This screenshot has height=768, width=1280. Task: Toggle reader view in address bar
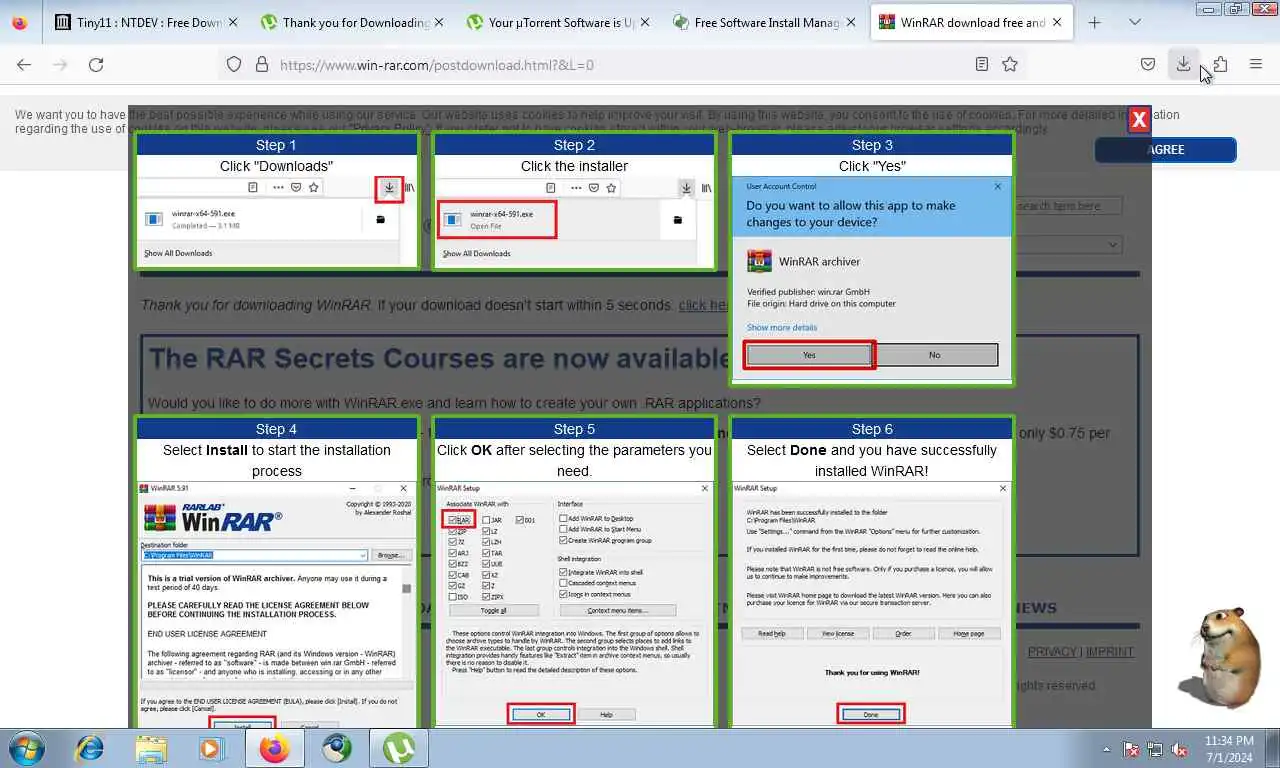pos(982,64)
